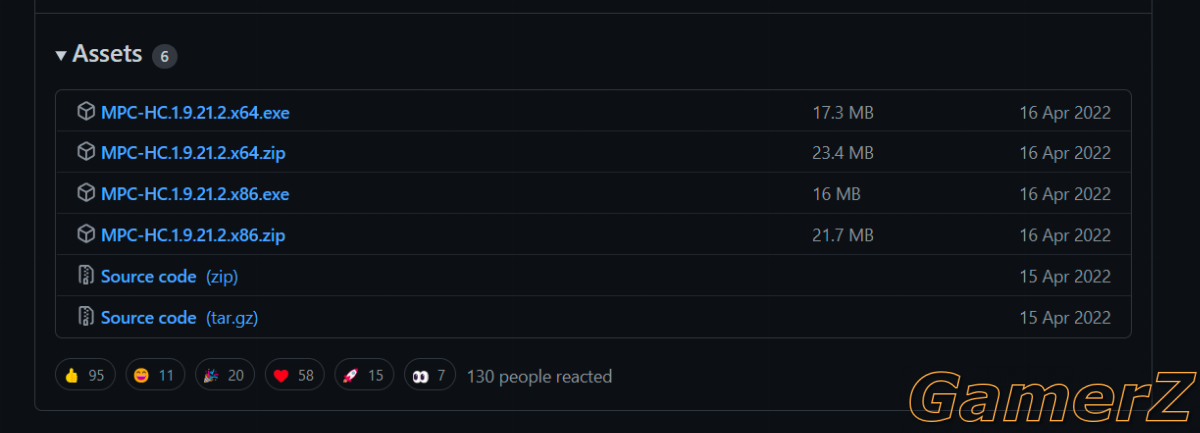Click archive icon beside Source code (tar.gz)
The width and height of the screenshot is (1200, 433).
coord(86,317)
